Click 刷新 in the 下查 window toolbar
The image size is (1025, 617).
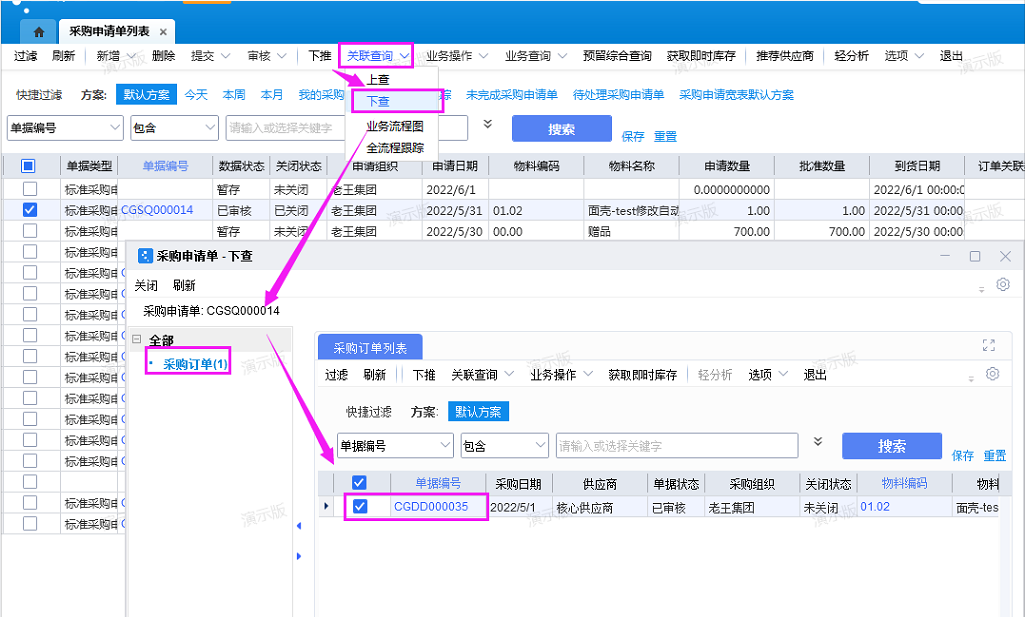click(x=184, y=286)
